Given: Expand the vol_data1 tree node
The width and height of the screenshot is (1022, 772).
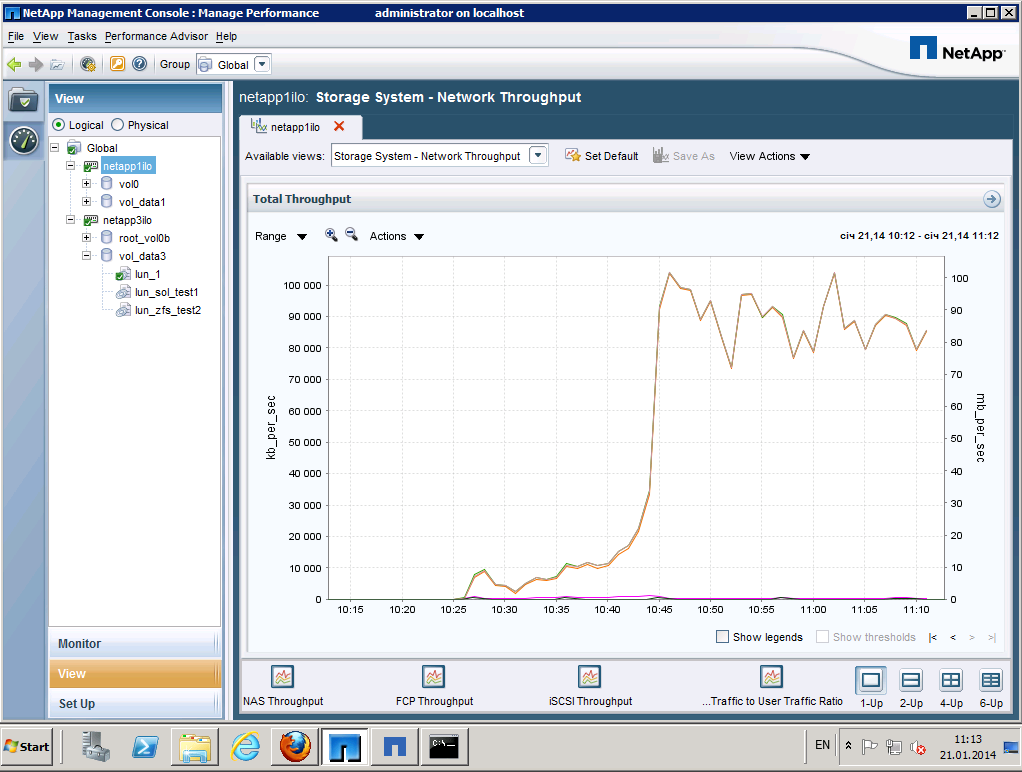Looking at the screenshot, I should [86, 201].
